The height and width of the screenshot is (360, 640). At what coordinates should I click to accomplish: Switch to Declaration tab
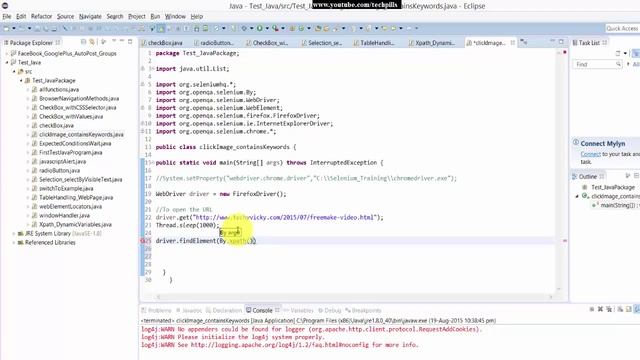point(224,310)
